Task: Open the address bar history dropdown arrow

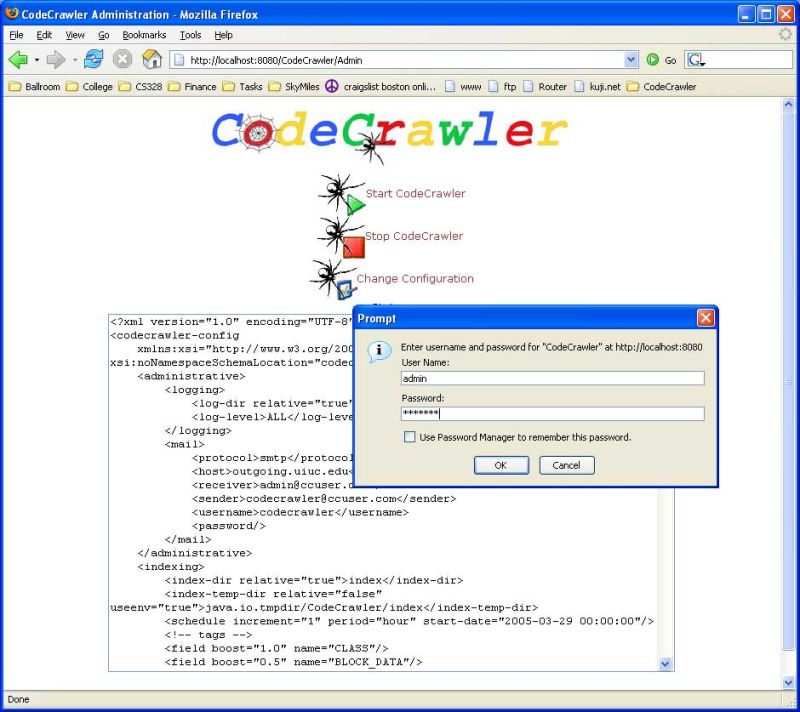Action: click(x=630, y=59)
